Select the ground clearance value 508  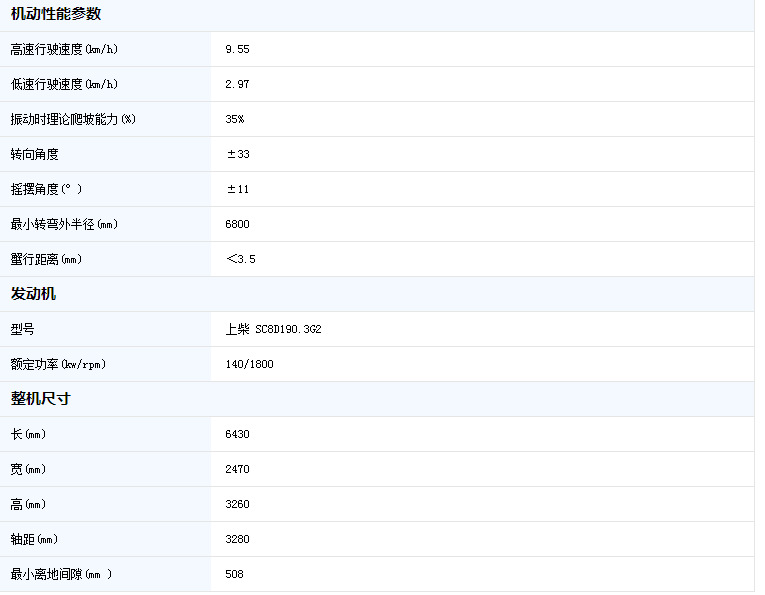pyautogui.click(x=234, y=574)
